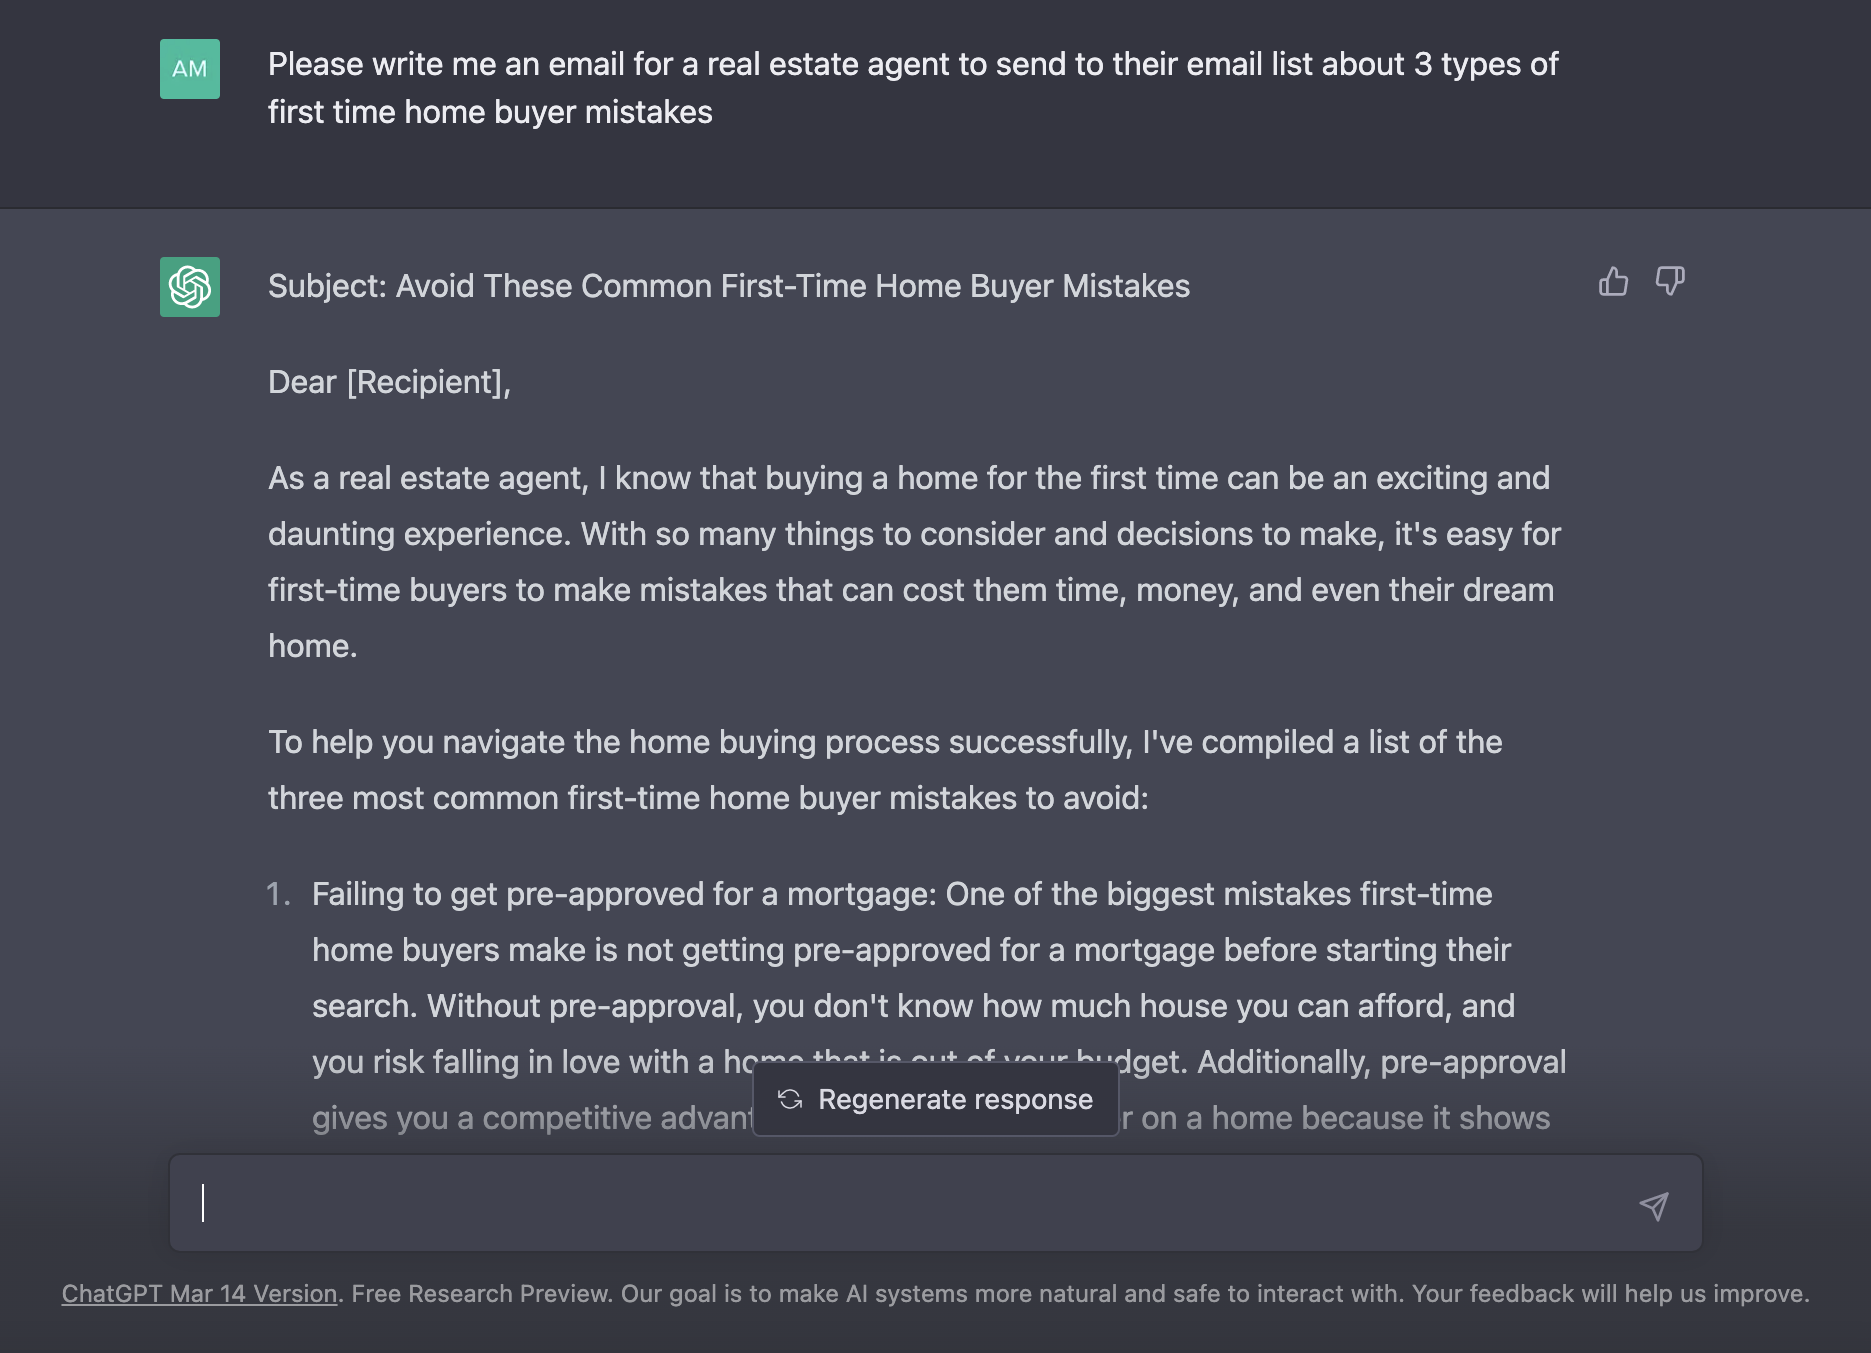The height and width of the screenshot is (1353, 1871).
Task: Click the thumbs down feedback icon
Action: [1670, 282]
